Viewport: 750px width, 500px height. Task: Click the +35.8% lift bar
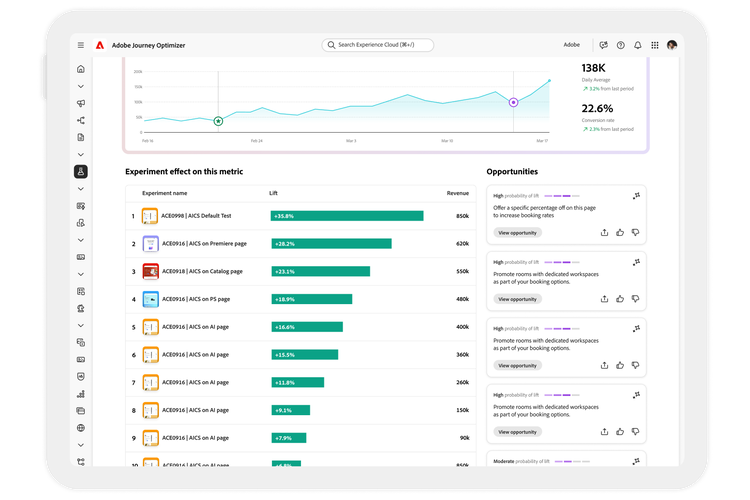pyautogui.click(x=347, y=216)
